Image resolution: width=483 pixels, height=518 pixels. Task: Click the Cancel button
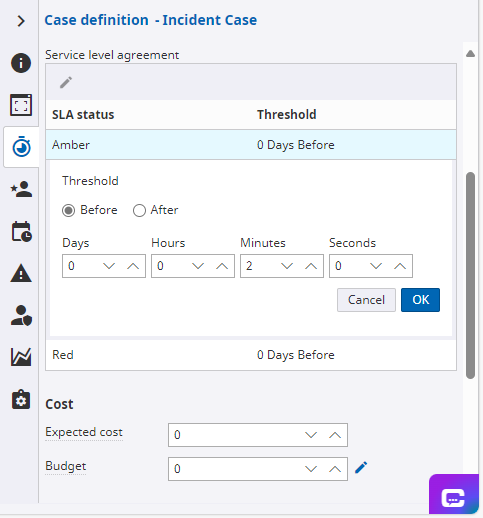tap(366, 300)
